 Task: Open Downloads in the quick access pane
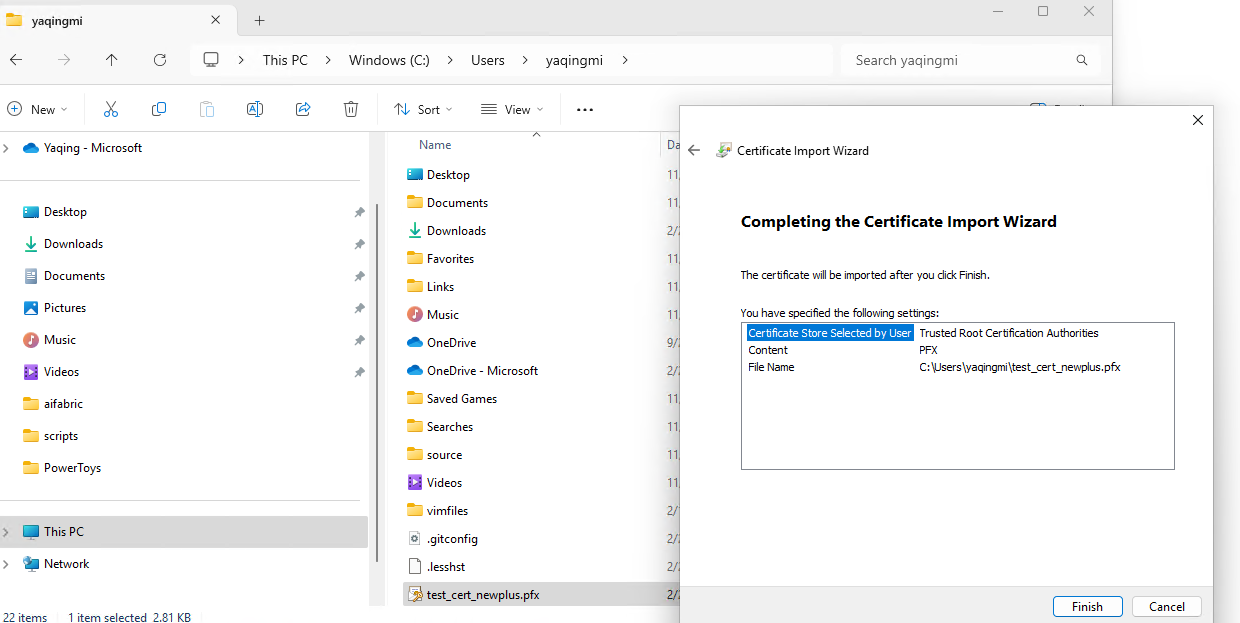pyautogui.click(x=73, y=244)
